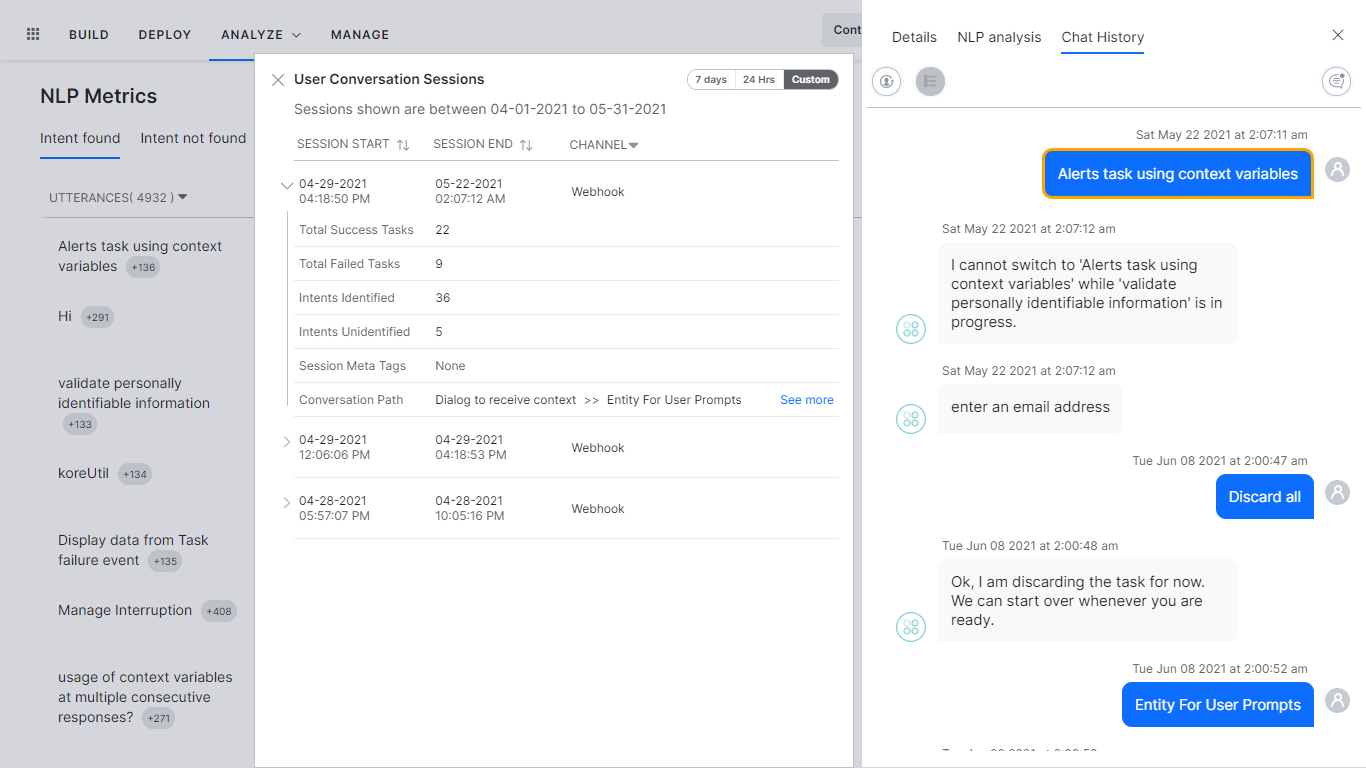This screenshot has height=768, width=1366.
Task: Sort sessions using the SESSION START sort arrows
Action: 403,144
